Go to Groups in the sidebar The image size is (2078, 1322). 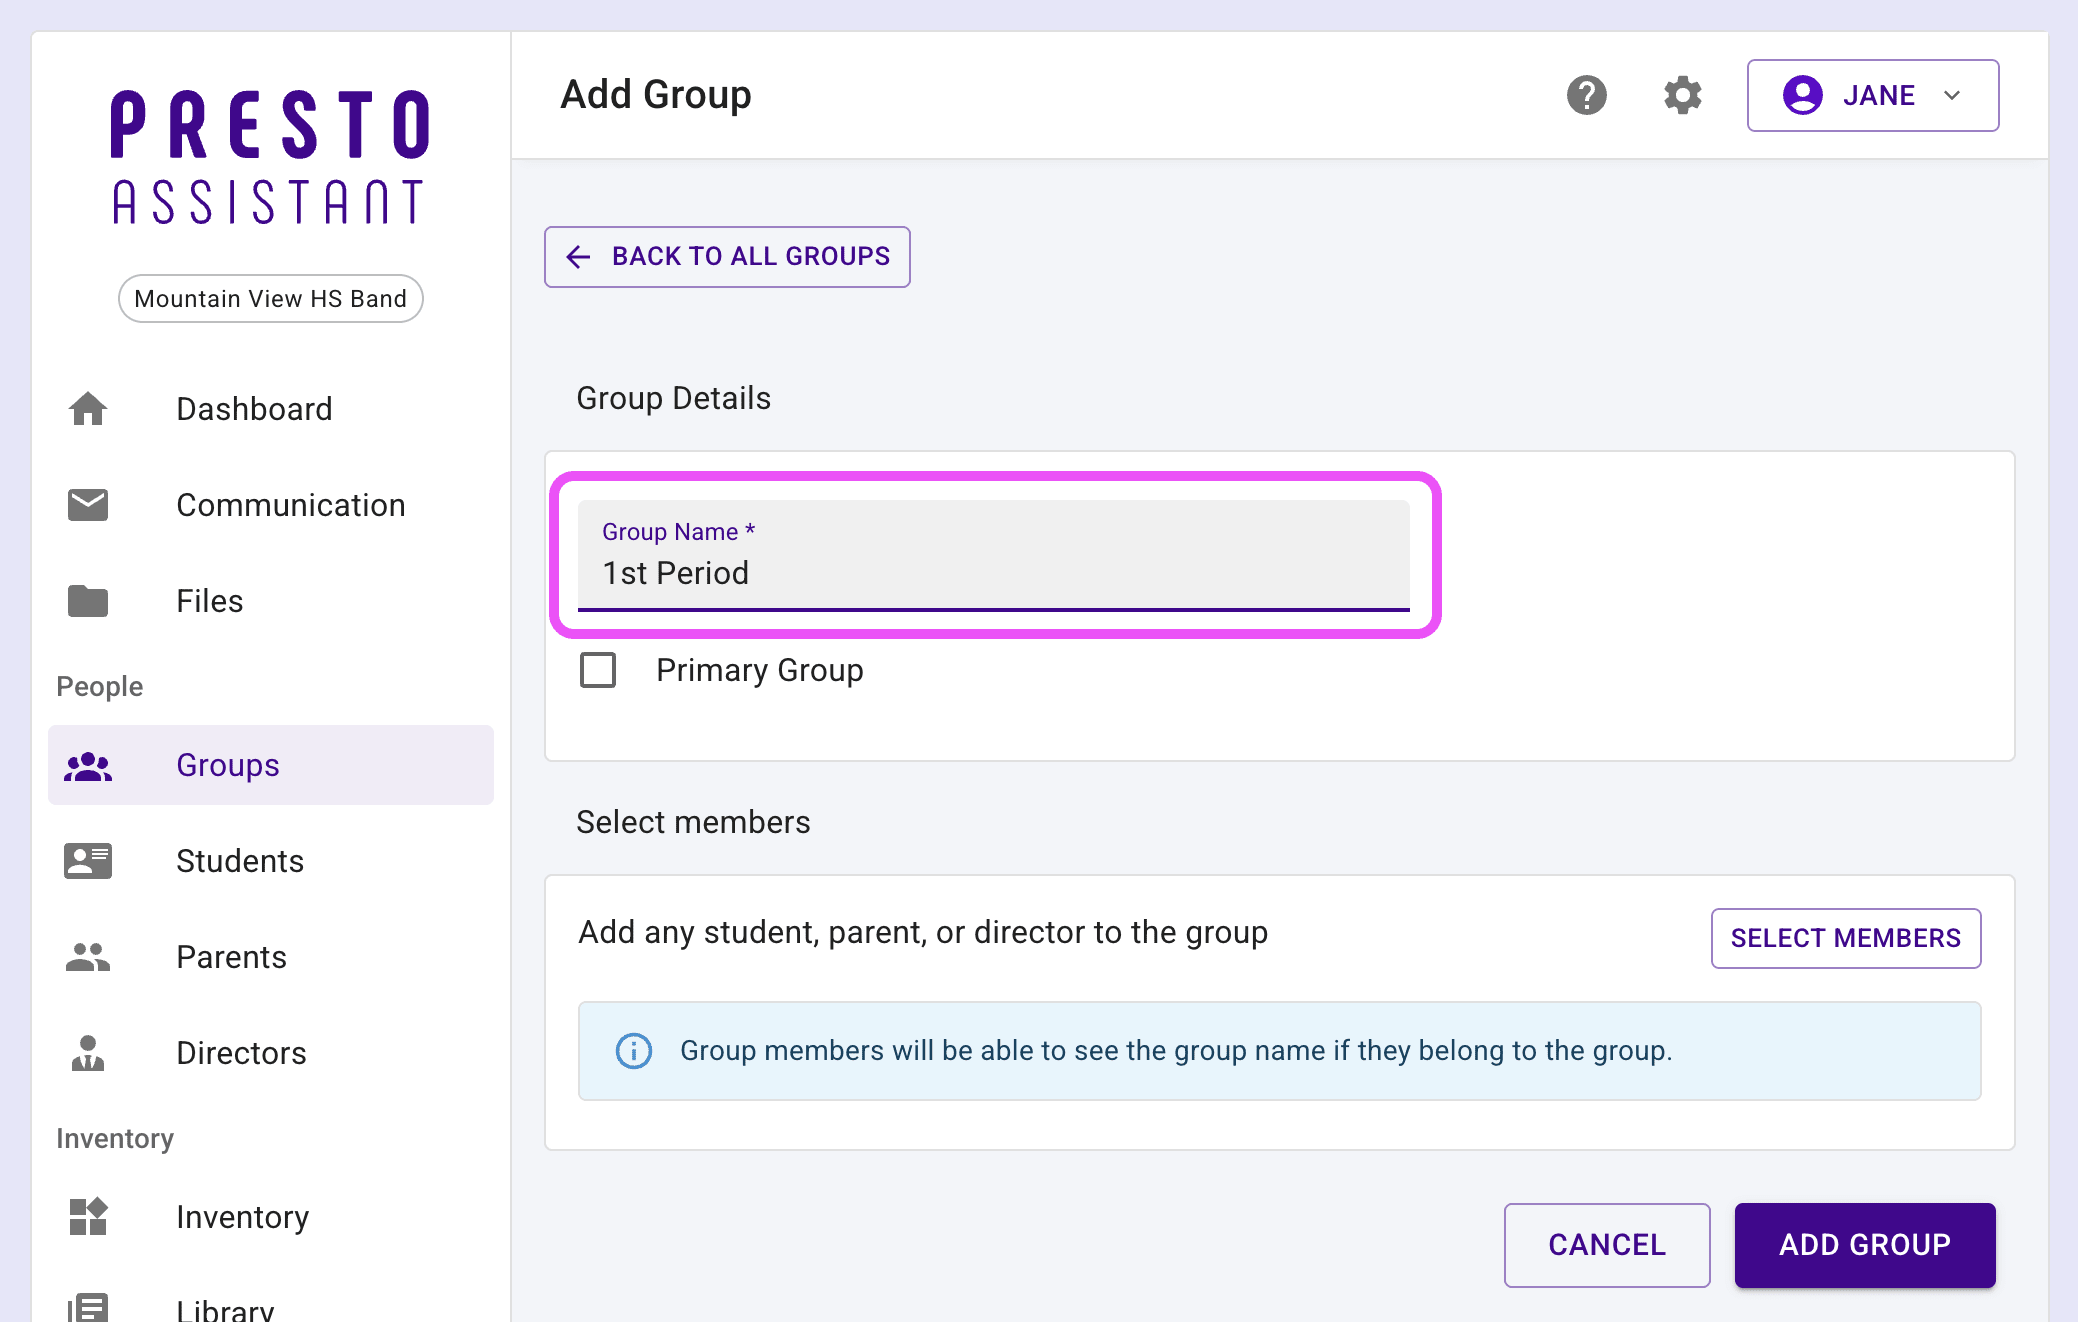tap(228, 765)
